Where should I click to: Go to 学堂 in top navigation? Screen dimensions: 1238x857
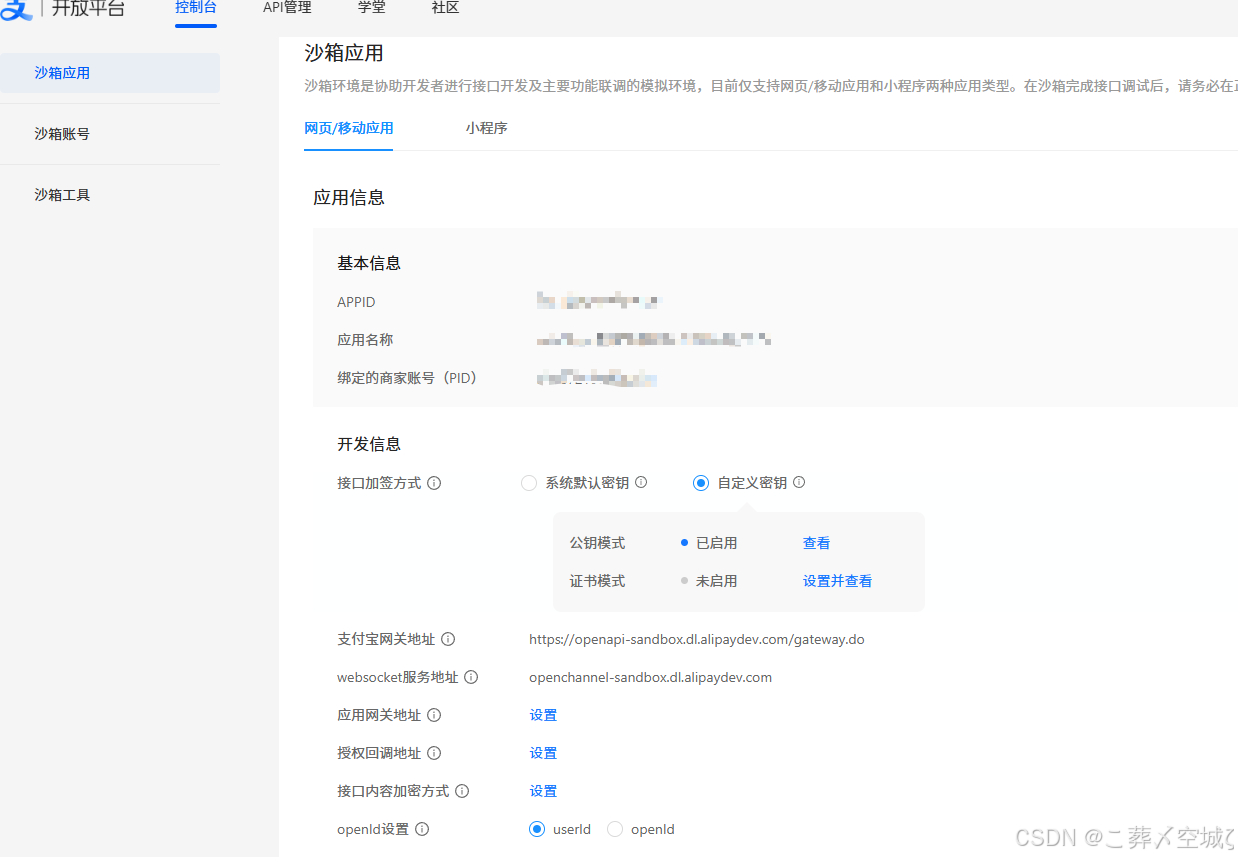point(371,8)
